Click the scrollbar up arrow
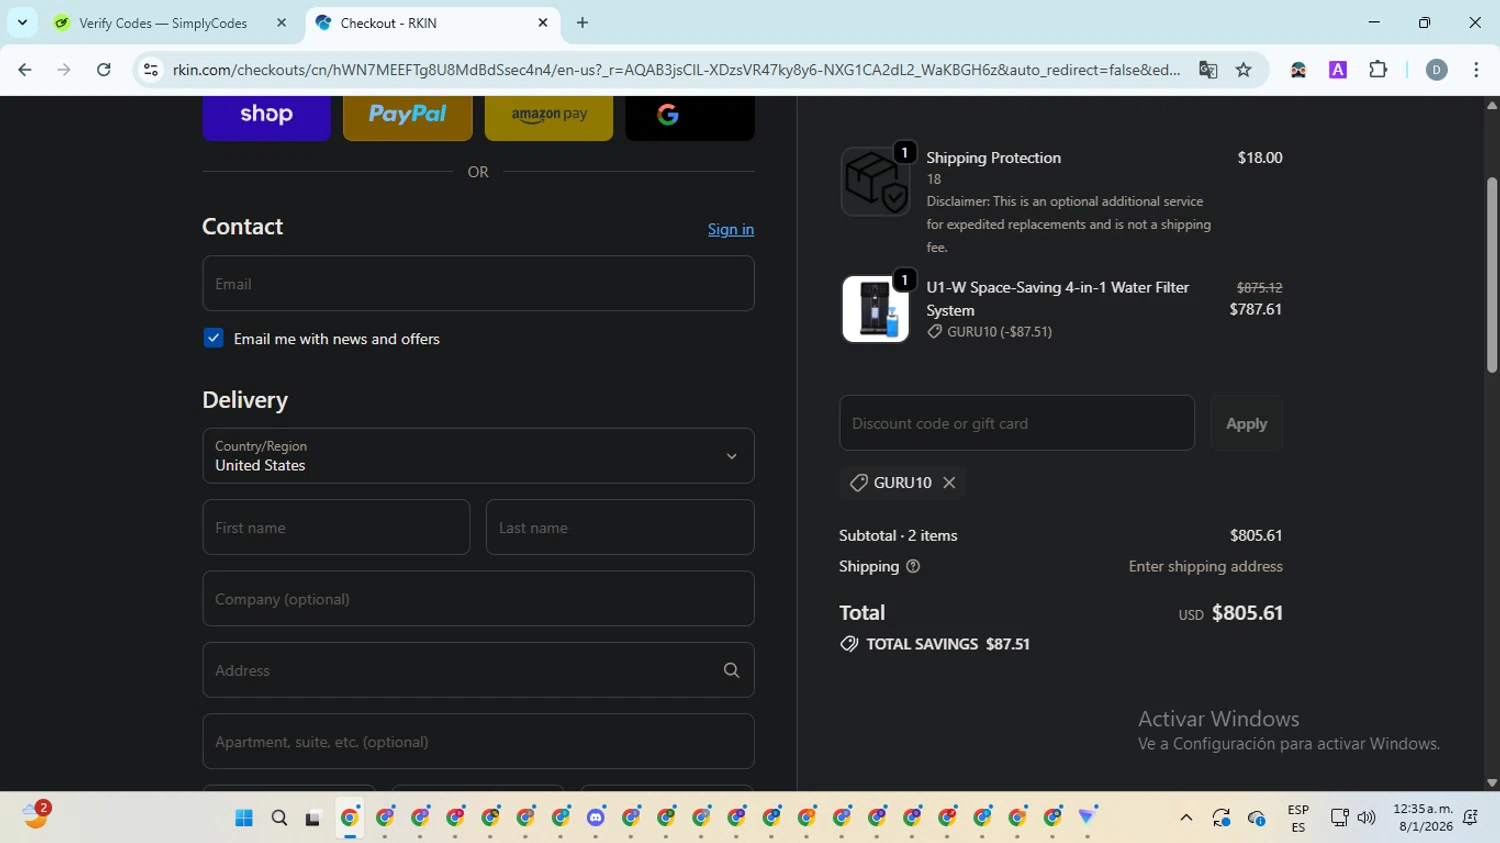The width and height of the screenshot is (1500, 843). [x=1491, y=105]
